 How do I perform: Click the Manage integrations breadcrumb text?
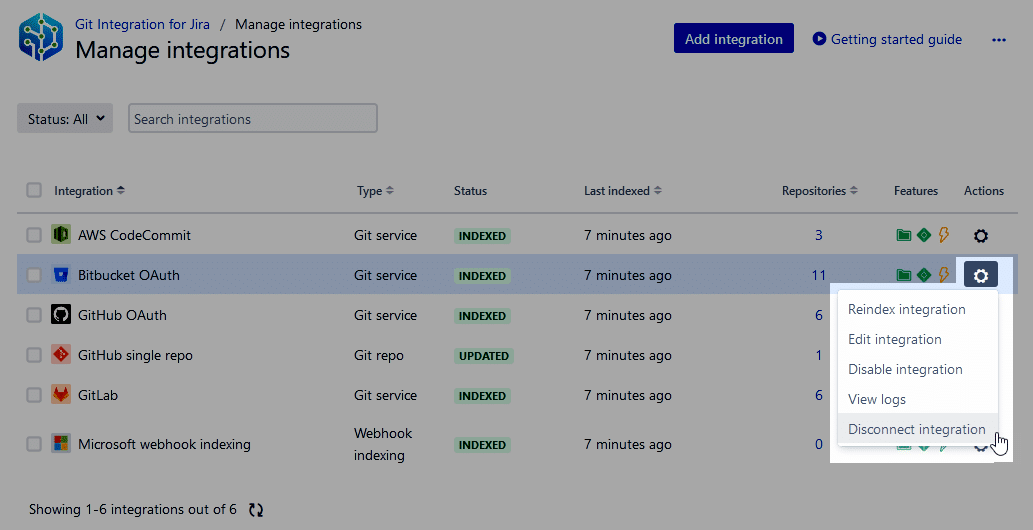pos(298,24)
